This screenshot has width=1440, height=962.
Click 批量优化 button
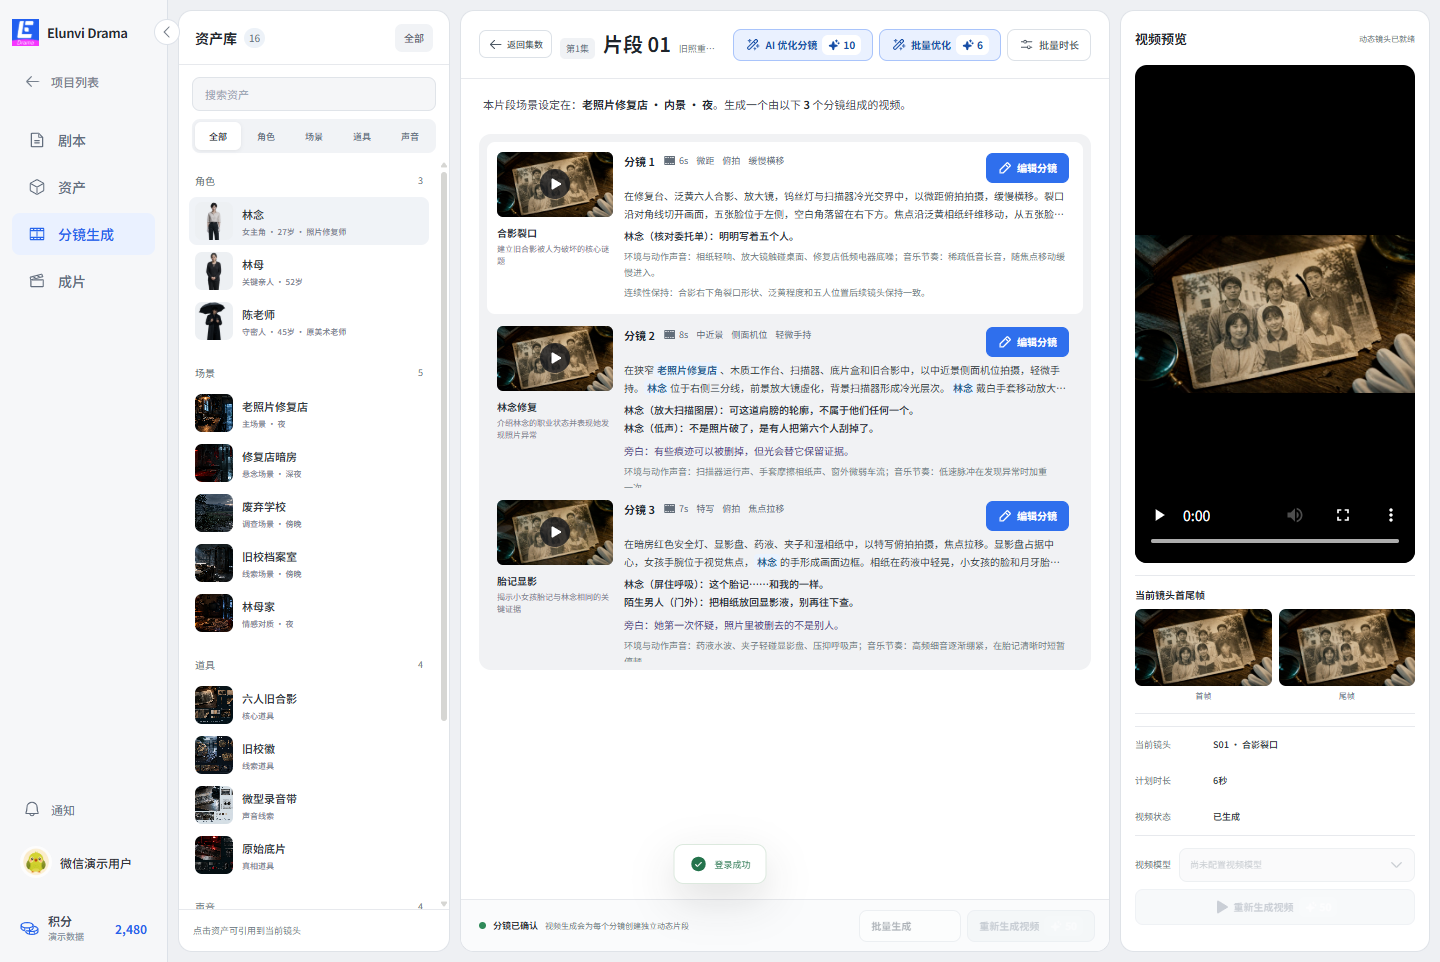pos(940,45)
